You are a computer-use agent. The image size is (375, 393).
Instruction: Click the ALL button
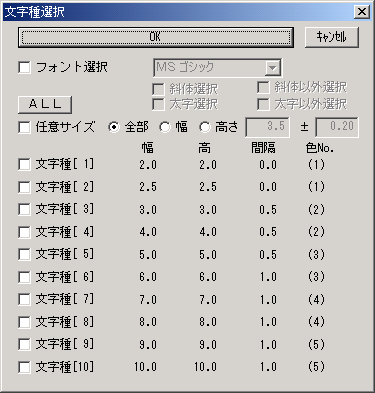pos(45,104)
